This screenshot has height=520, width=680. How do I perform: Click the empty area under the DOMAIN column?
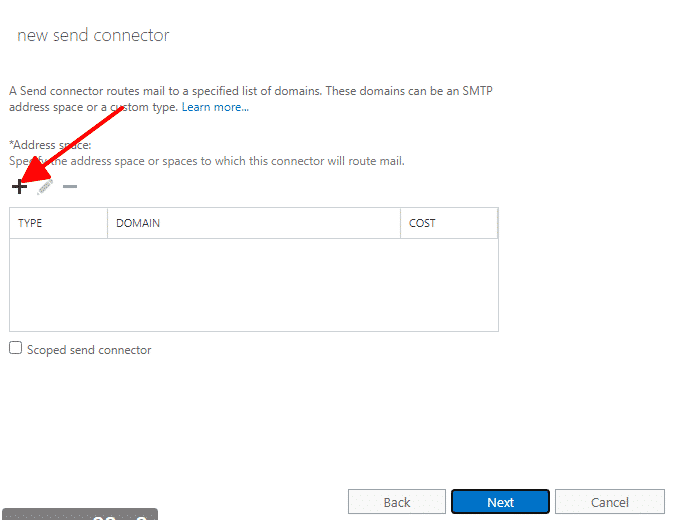(x=253, y=284)
